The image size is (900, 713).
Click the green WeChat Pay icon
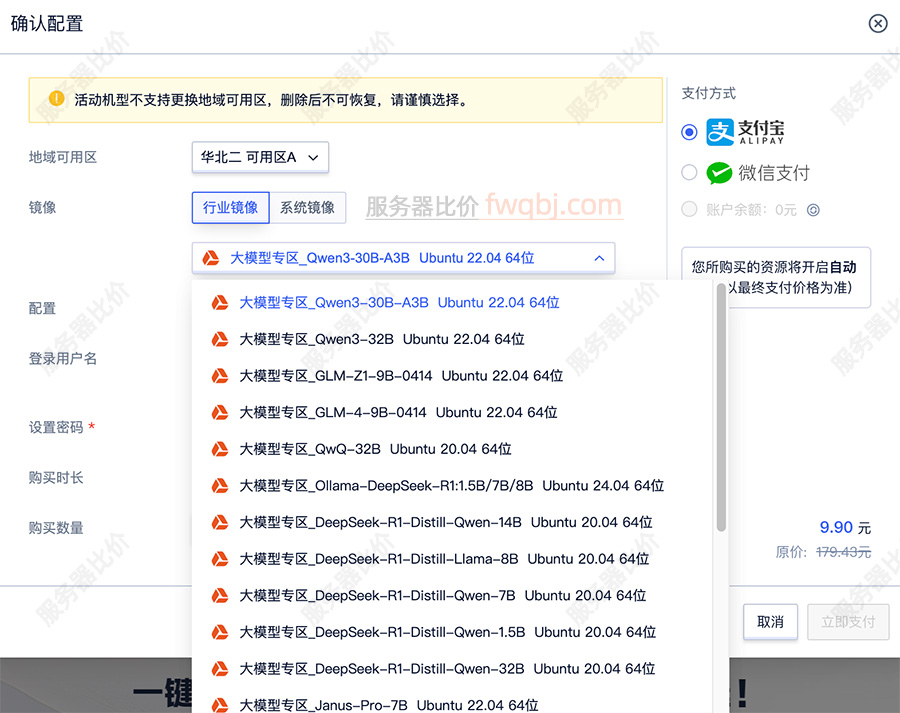pyautogui.click(x=719, y=172)
